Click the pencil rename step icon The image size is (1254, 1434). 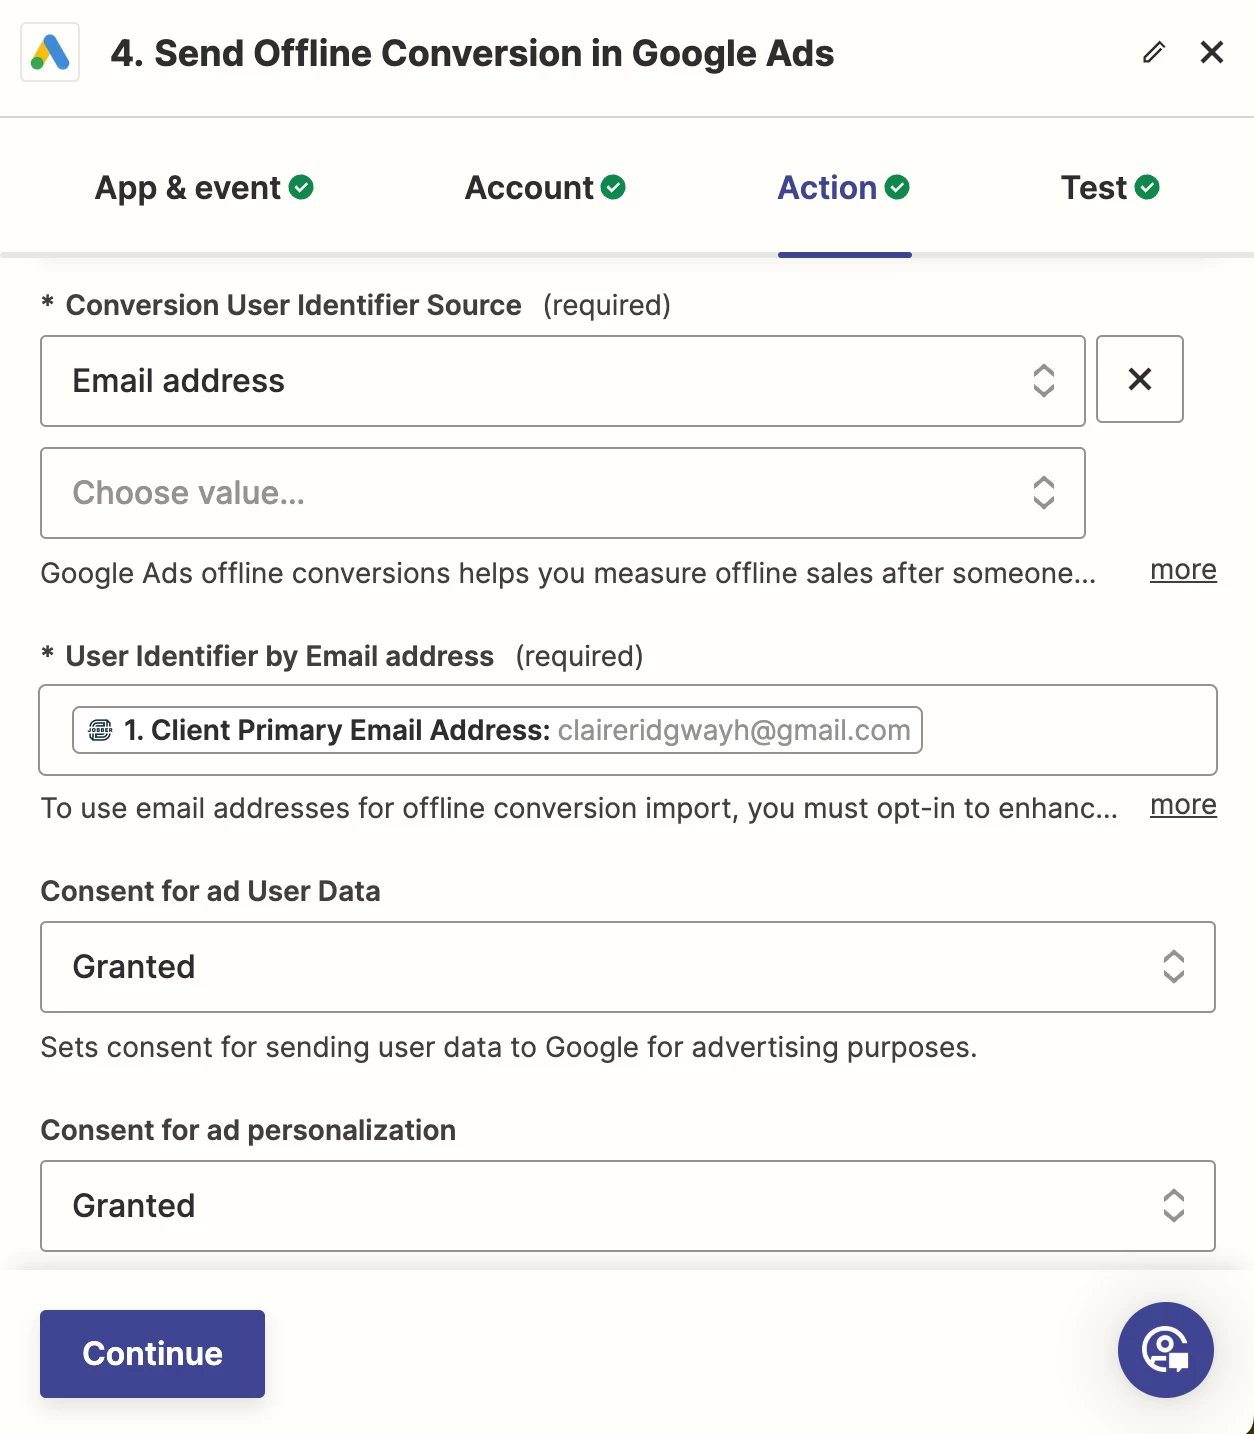click(x=1154, y=53)
